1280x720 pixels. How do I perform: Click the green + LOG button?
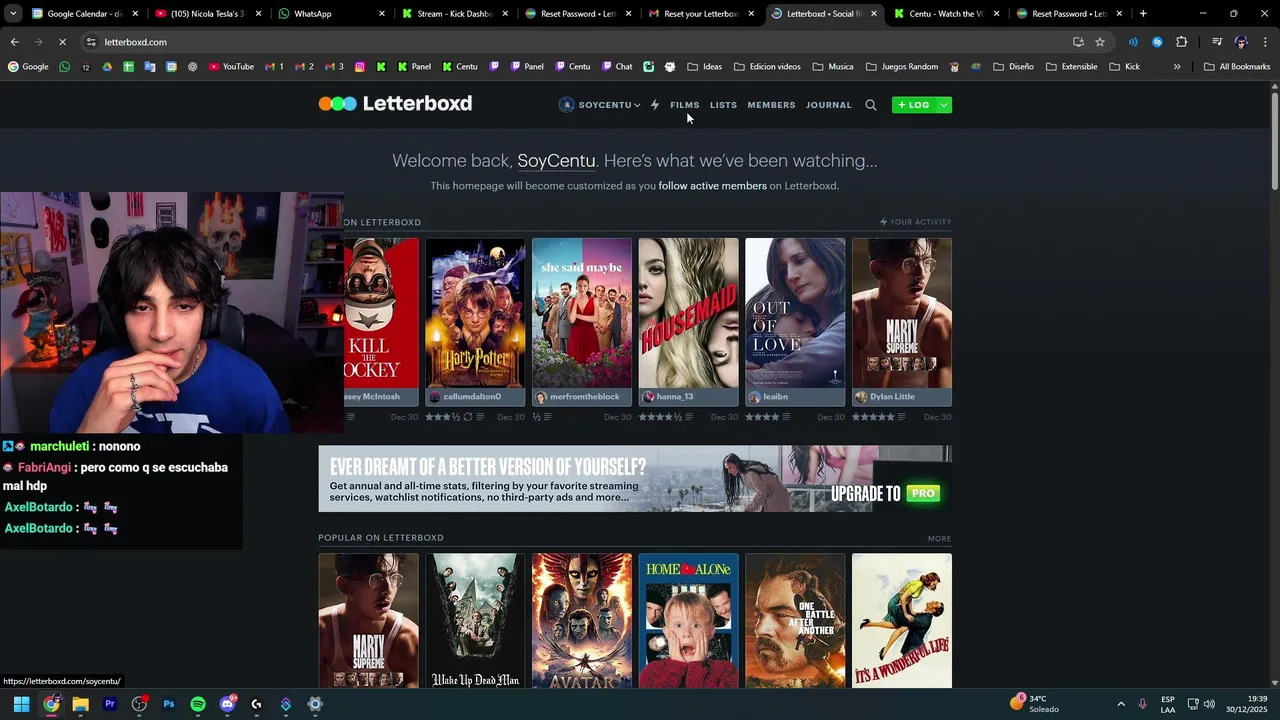tap(914, 105)
